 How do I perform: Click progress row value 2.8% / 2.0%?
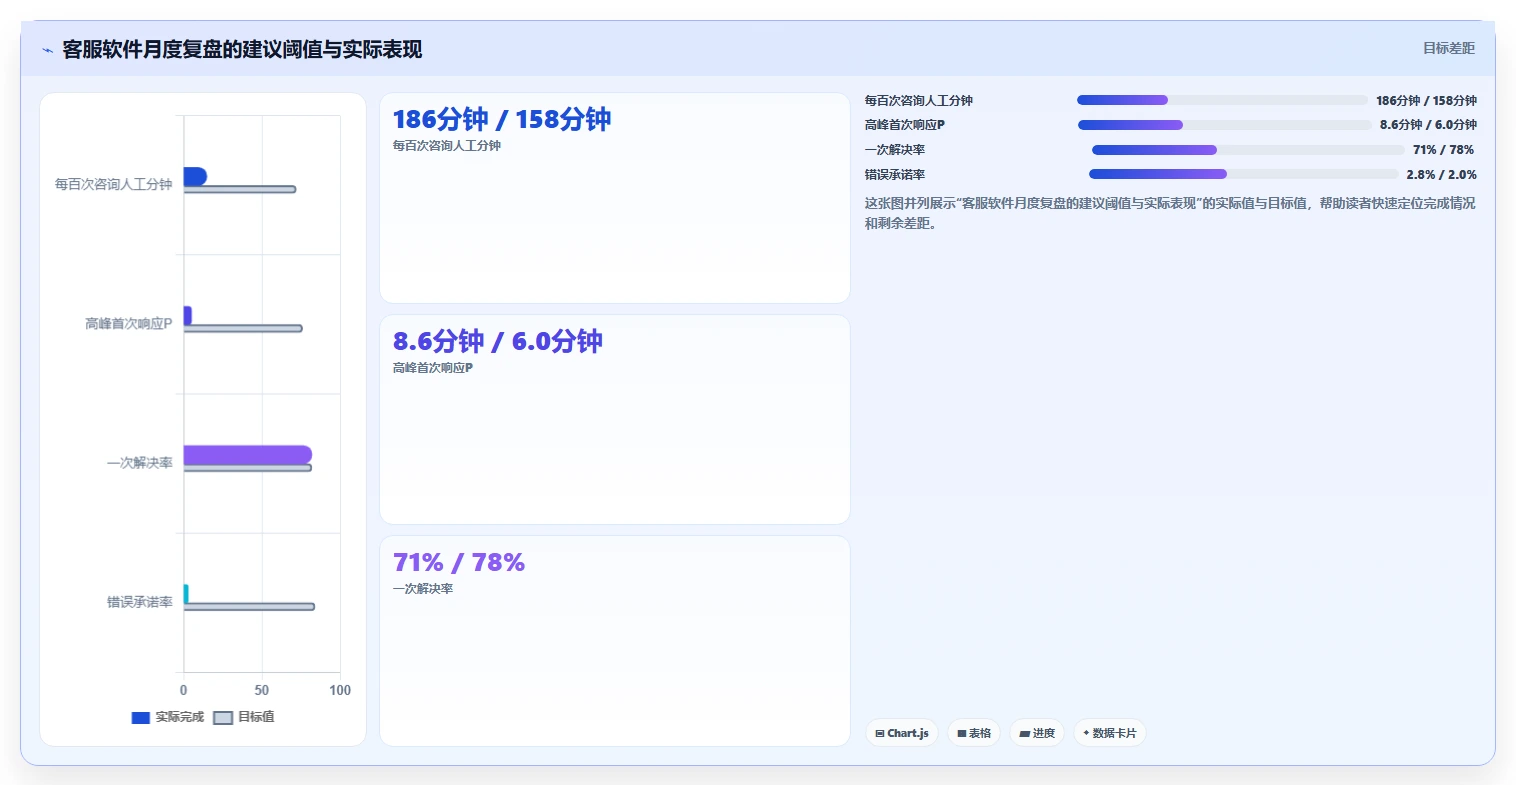coord(1441,175)
